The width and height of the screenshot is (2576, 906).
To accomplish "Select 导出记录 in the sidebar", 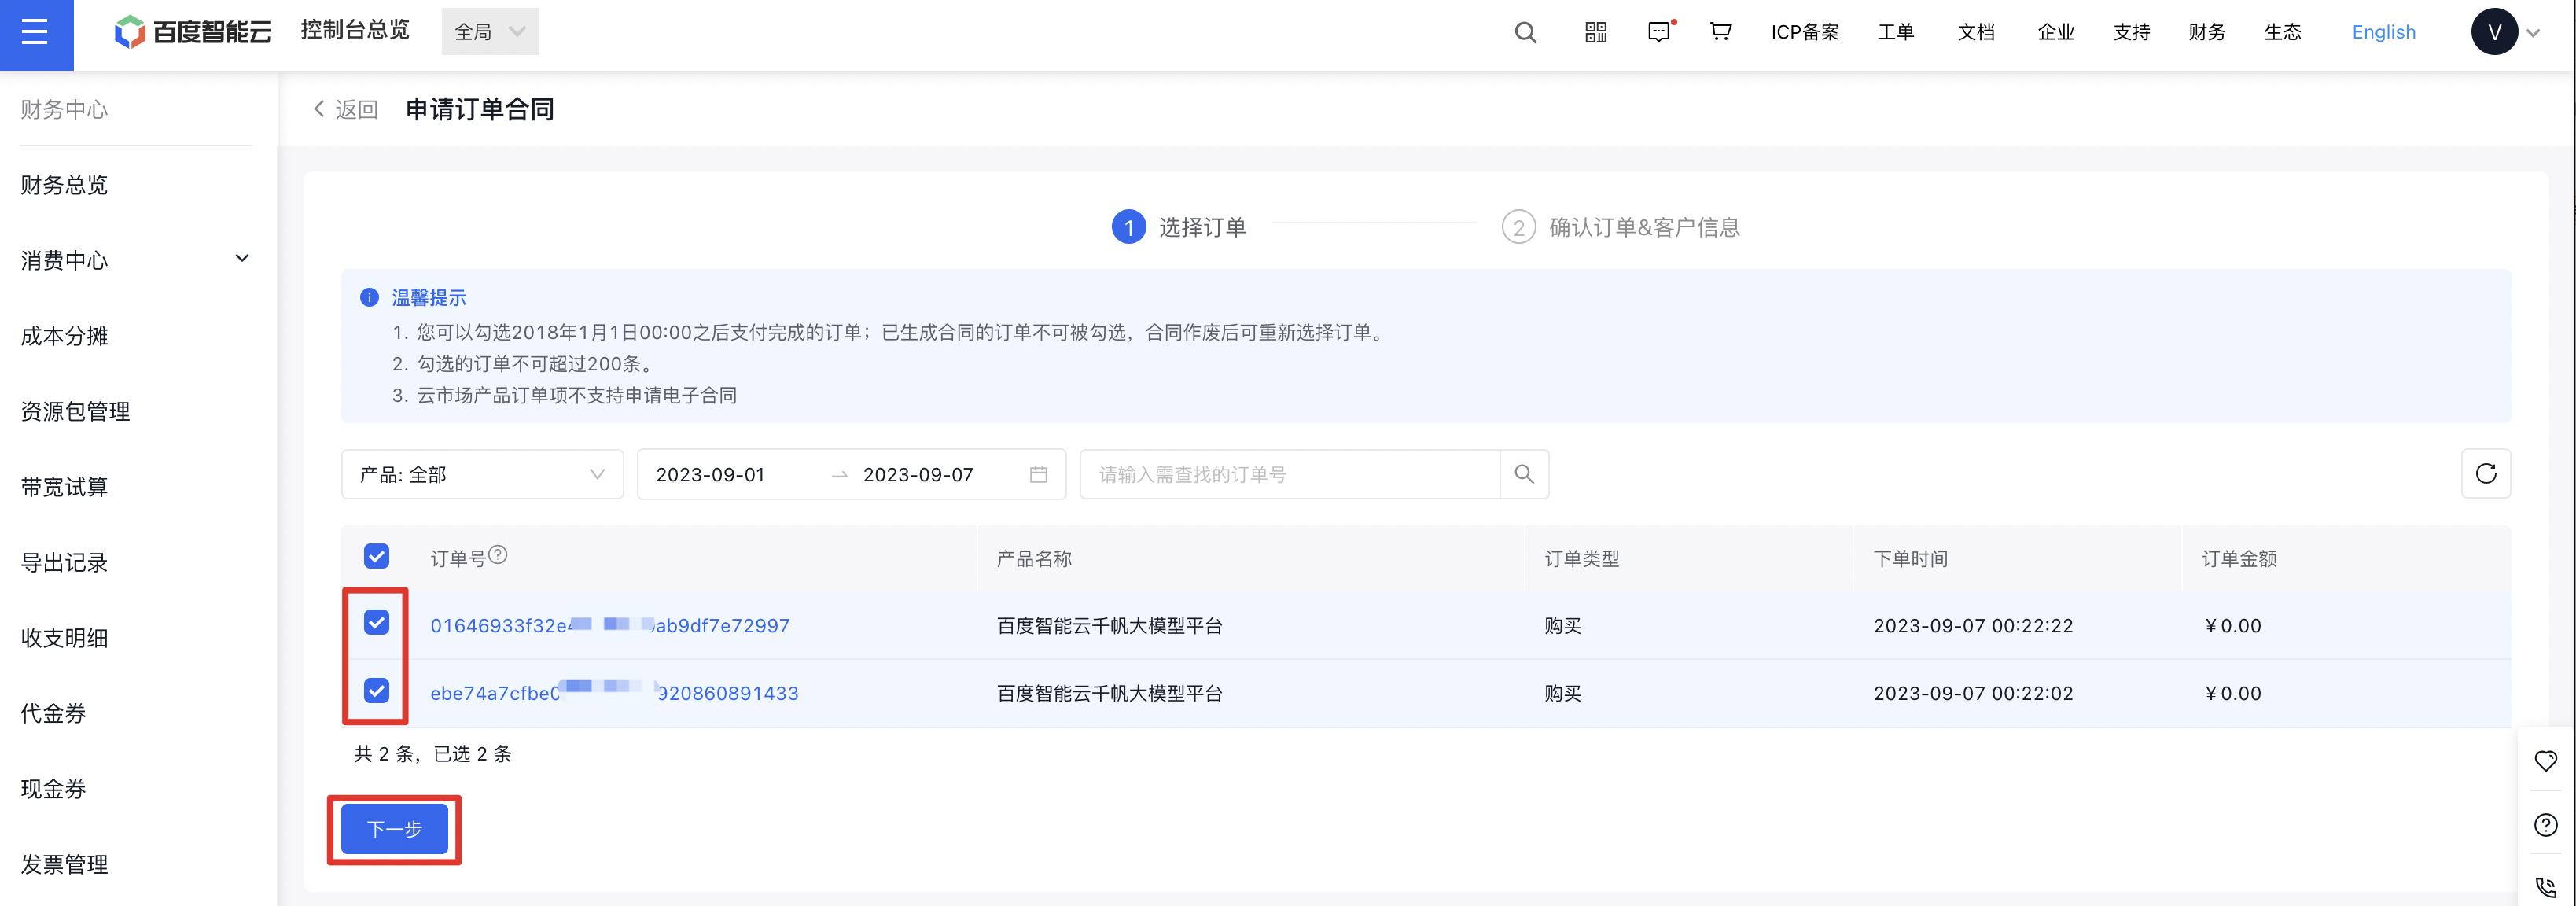I will pyautogui.click(x=64, y=563).
